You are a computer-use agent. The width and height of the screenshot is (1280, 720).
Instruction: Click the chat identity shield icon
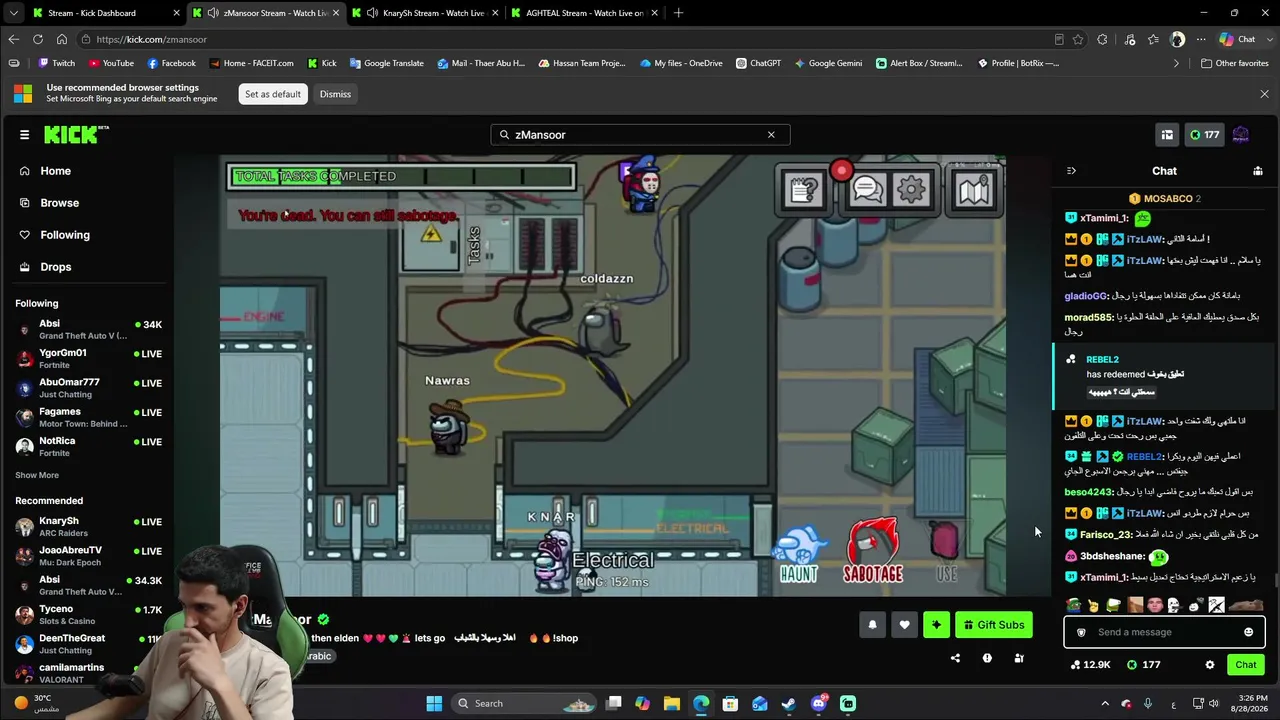click(1080, 632)
